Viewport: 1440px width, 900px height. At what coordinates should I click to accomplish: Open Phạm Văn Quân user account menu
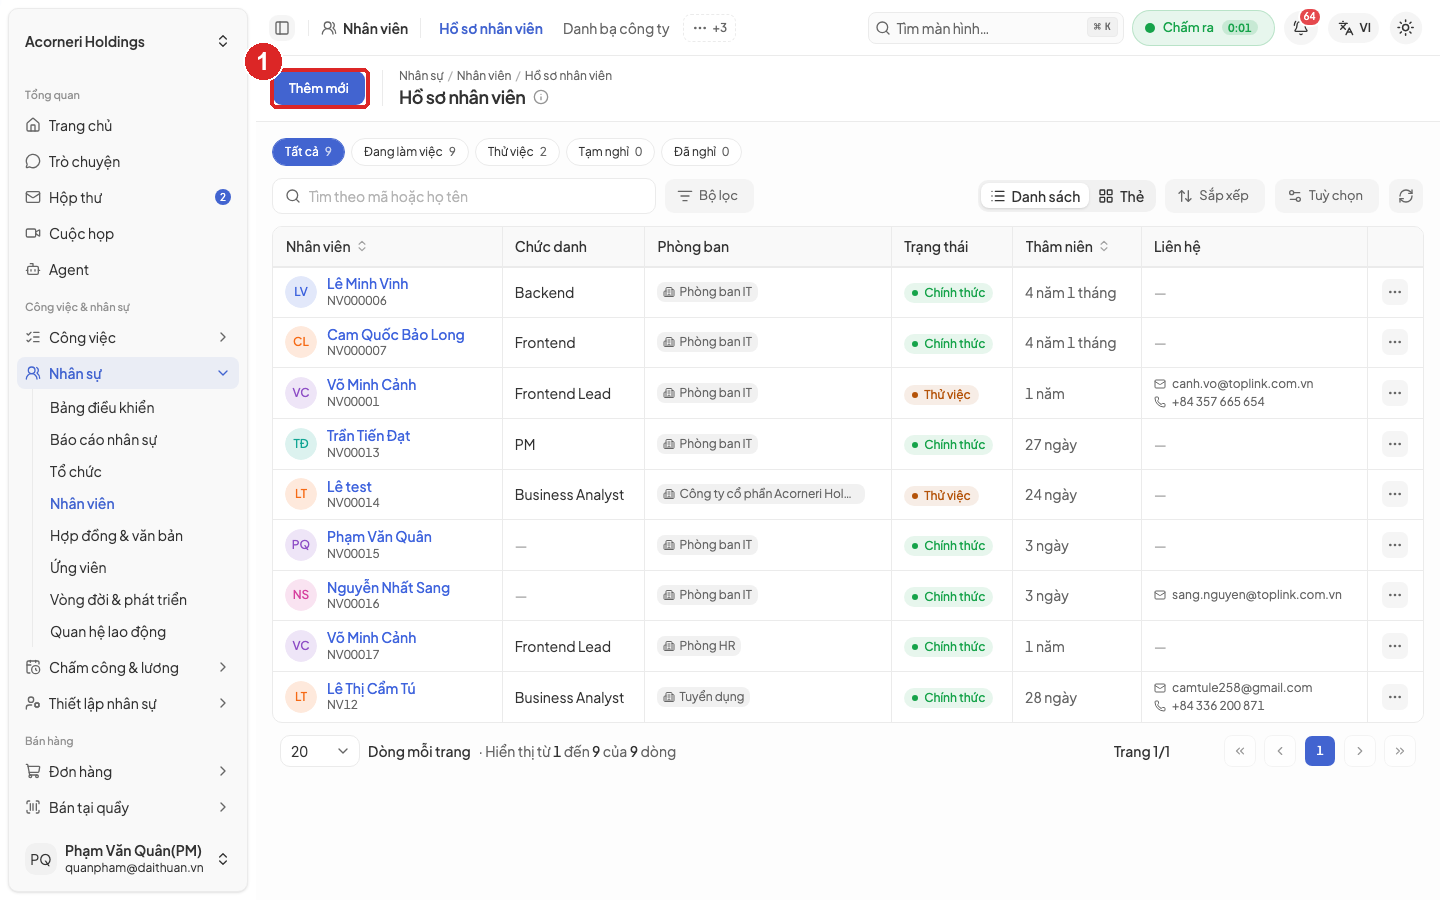[127, 859]
